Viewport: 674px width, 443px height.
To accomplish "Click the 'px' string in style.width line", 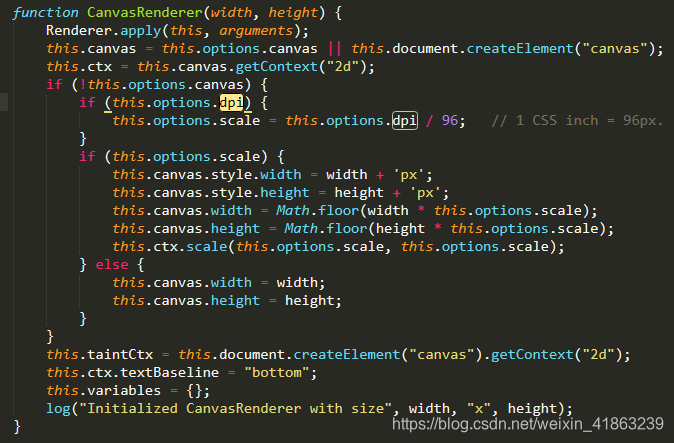I will pos(408,174).
